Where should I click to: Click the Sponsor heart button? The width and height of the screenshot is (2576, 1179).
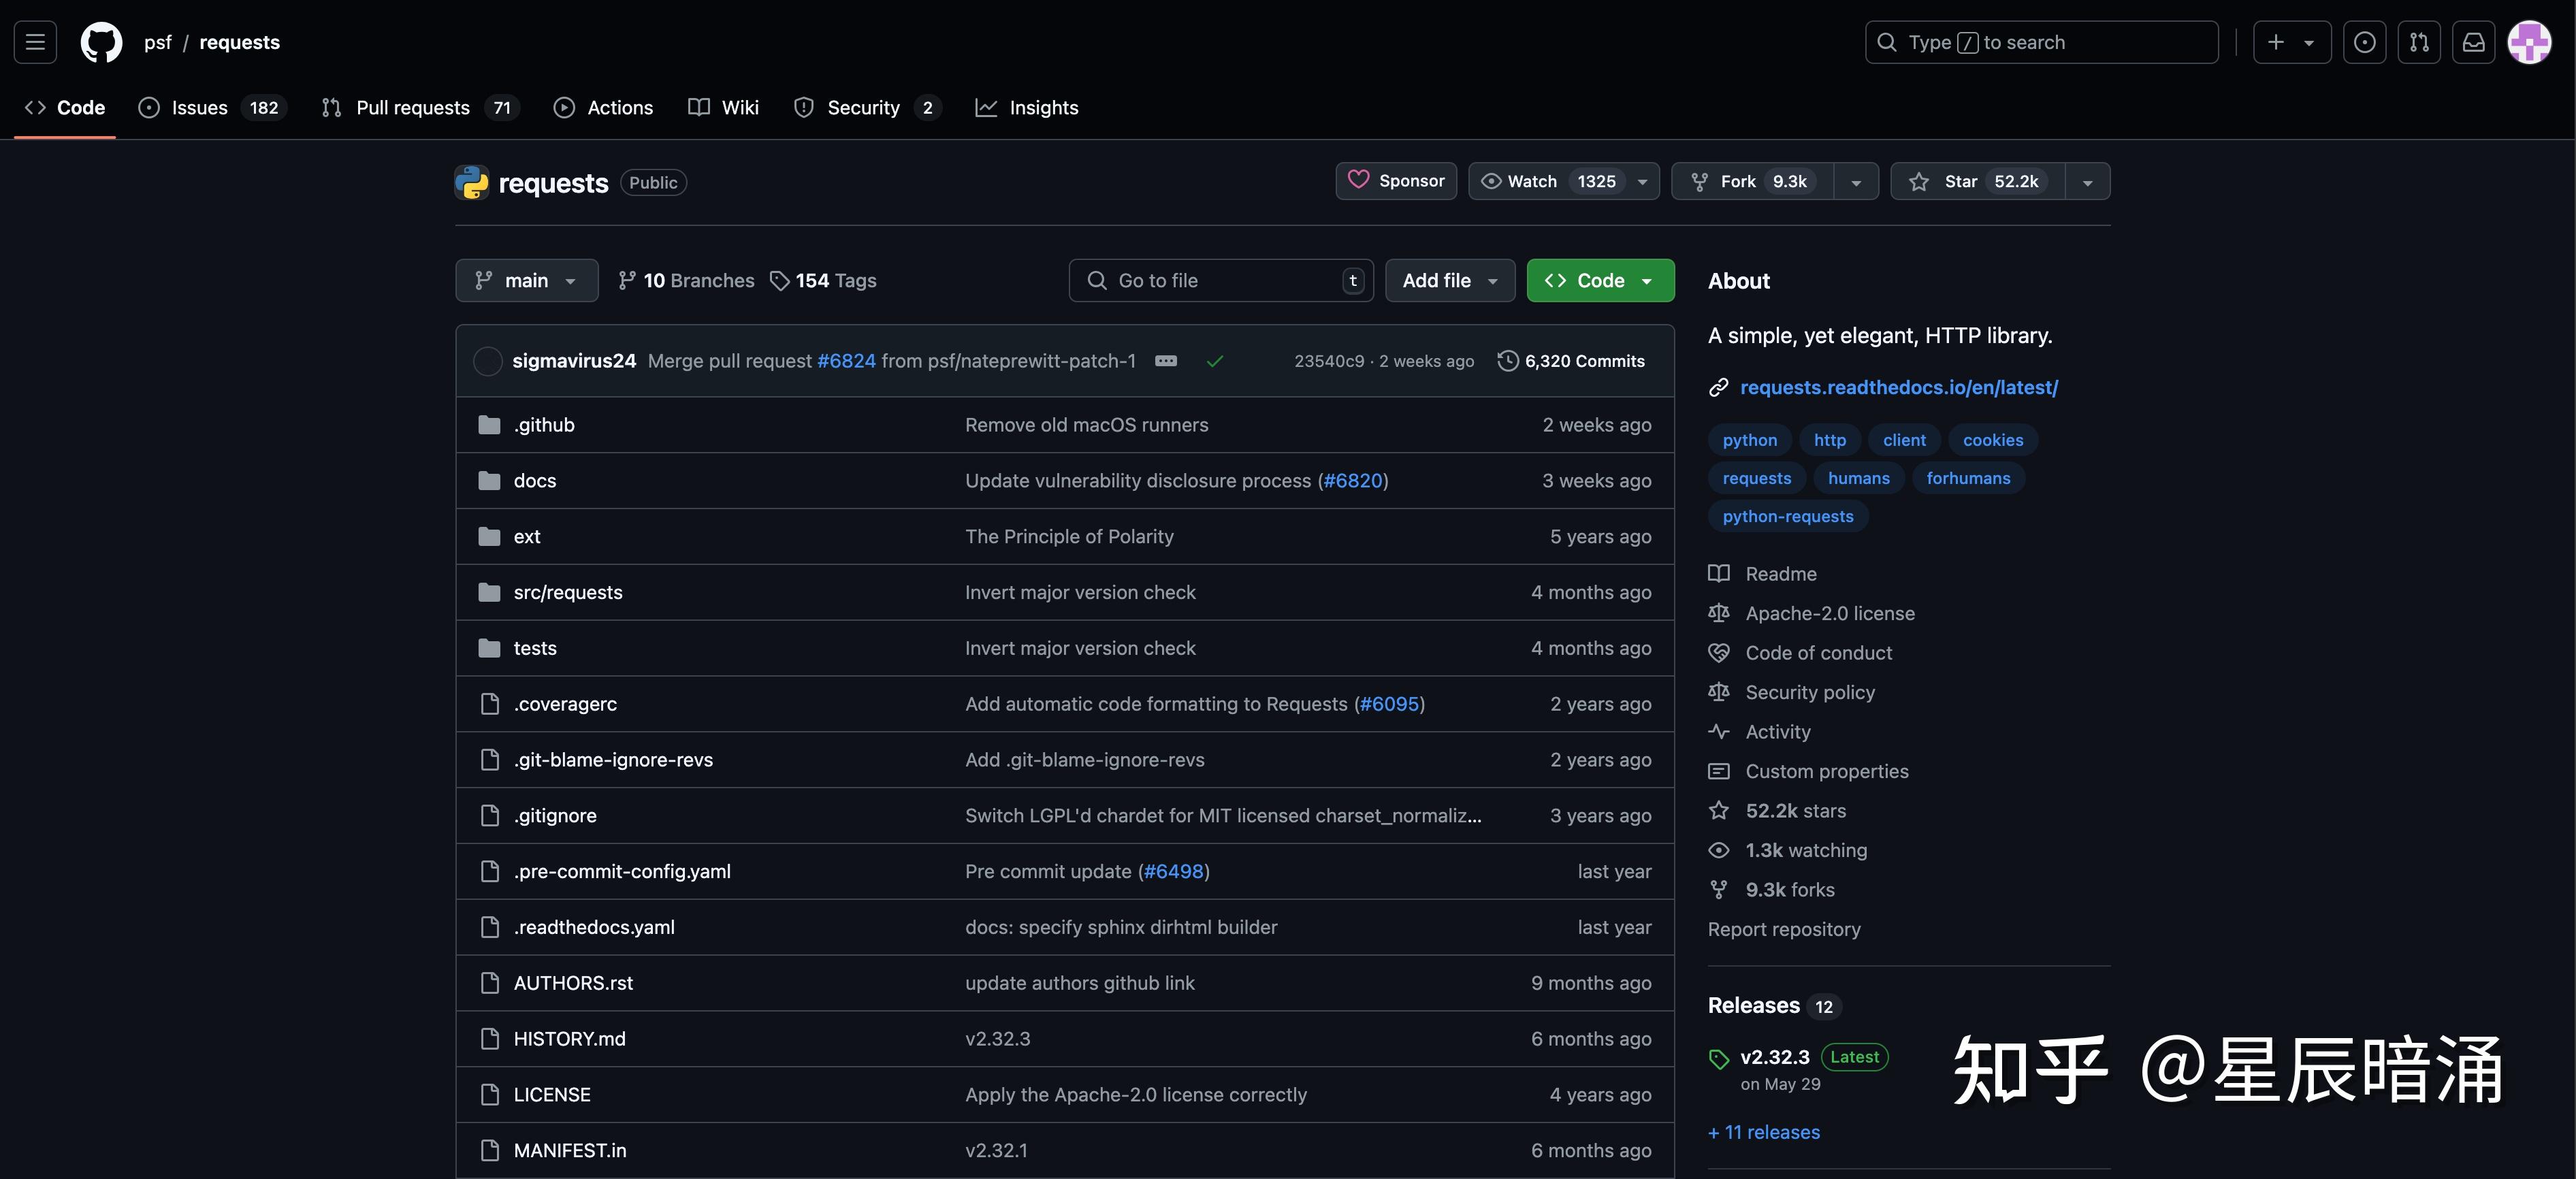[x=1396, y=181]
